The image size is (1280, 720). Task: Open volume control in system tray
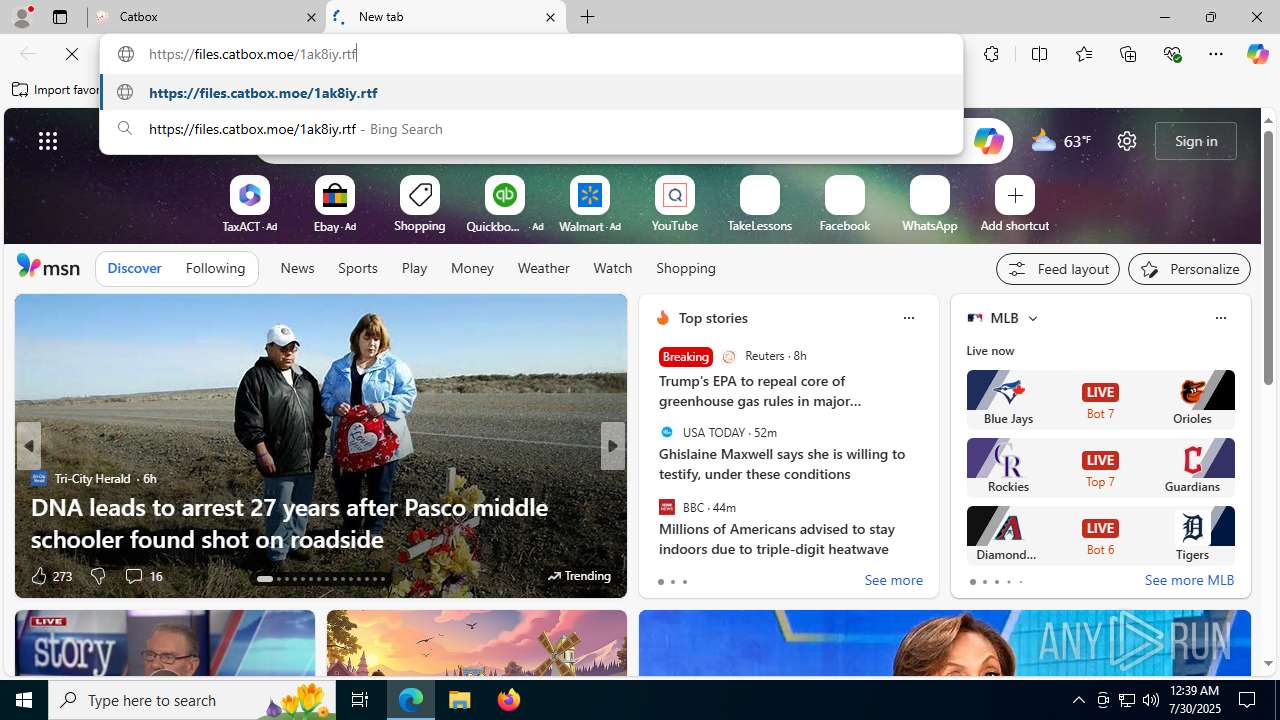(1151, 700)
